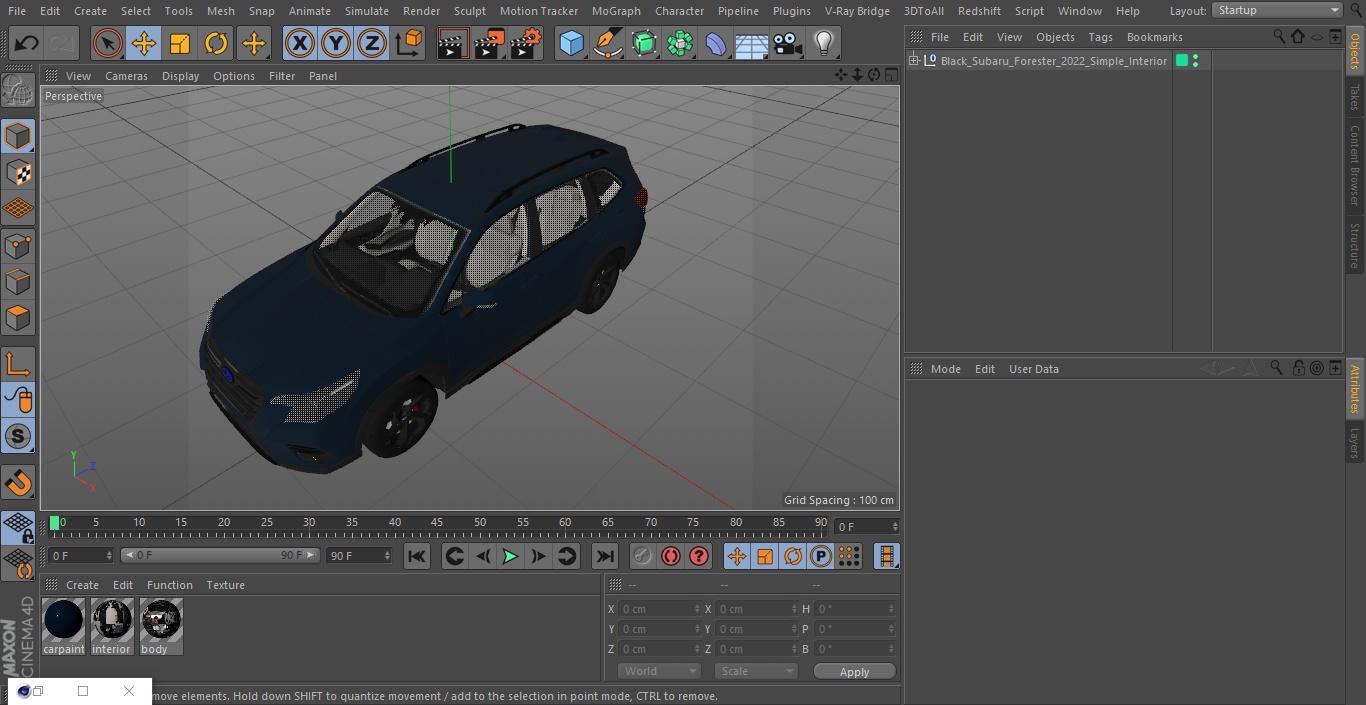Switch to Edges mode

coord(18,281)
